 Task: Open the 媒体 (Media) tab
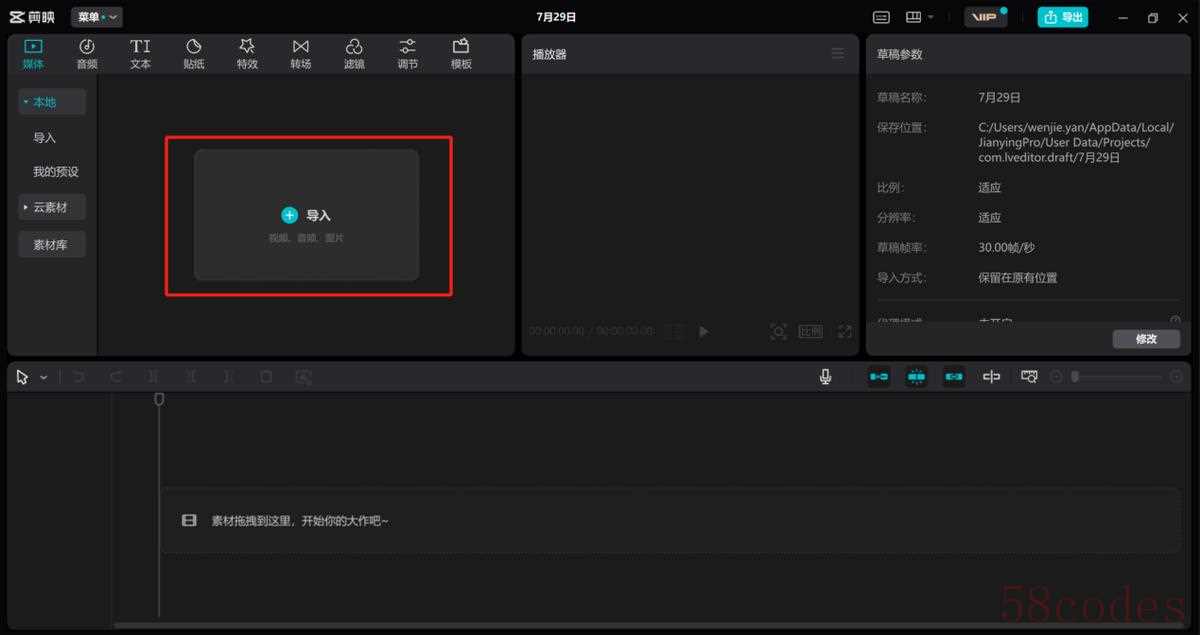pyautogui.click(x=33, y=54)
